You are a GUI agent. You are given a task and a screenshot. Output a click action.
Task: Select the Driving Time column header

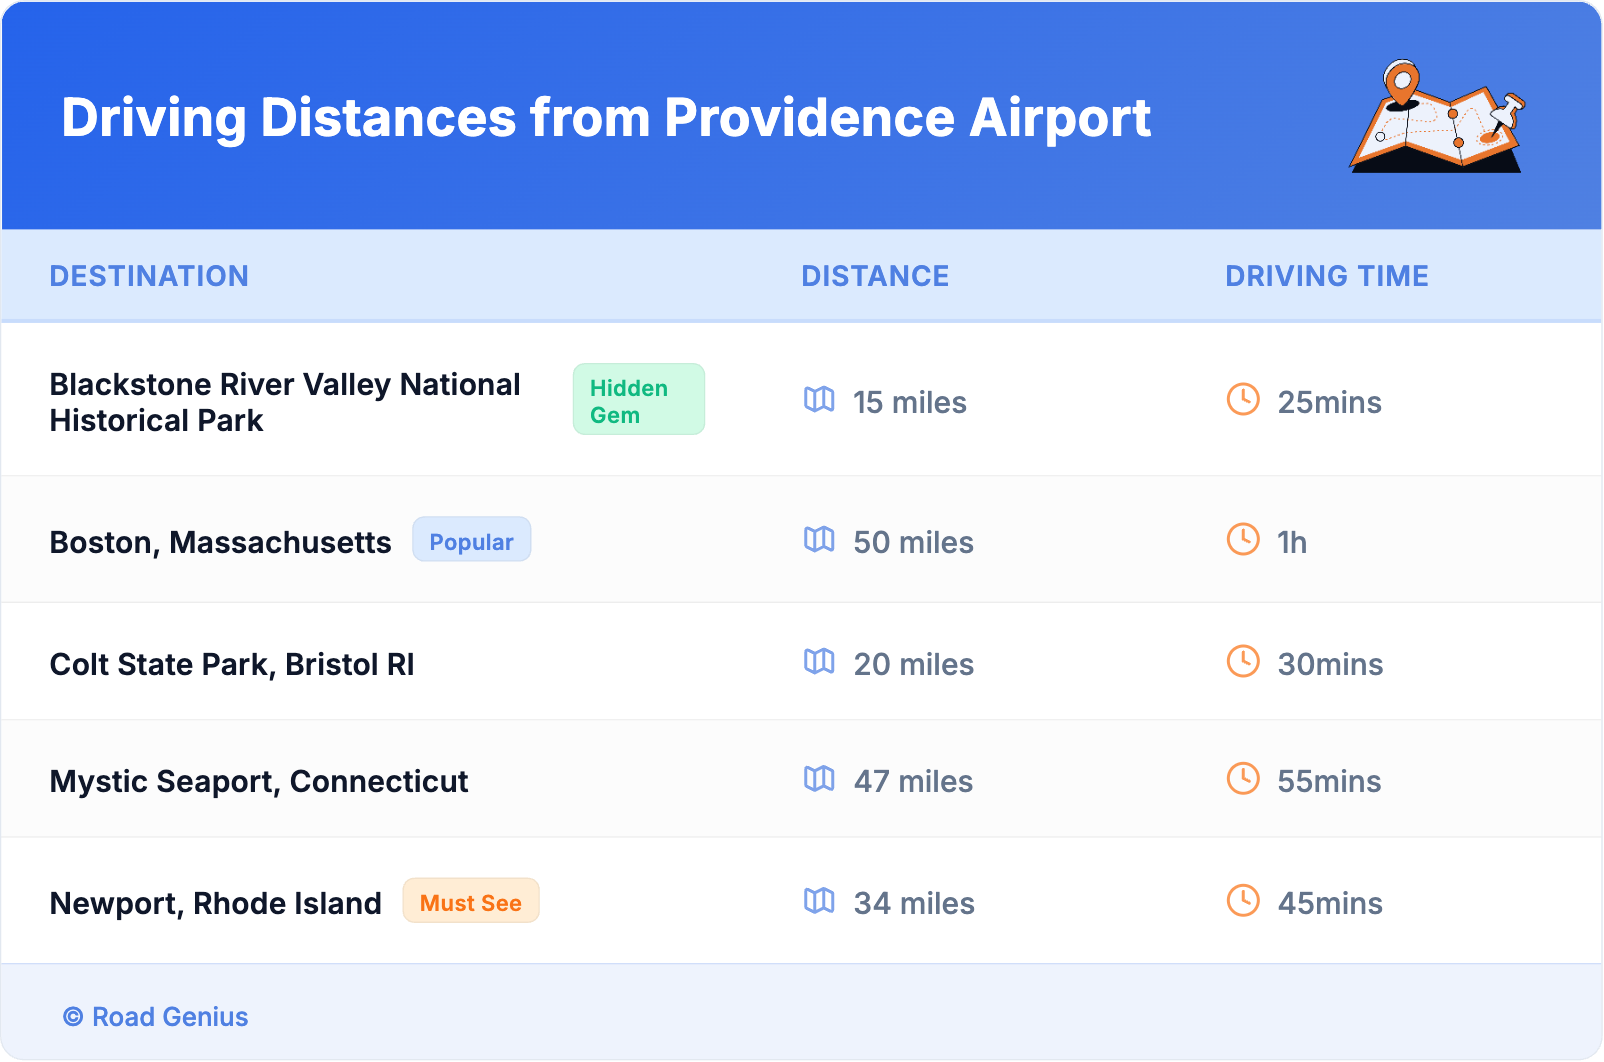pos(1326,276)
